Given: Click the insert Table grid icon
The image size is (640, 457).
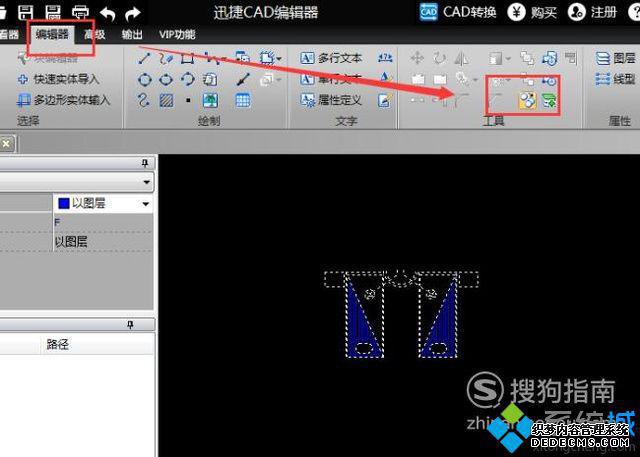Looking at the screenshot, I should pyautogui.click(x=243, y=100).
